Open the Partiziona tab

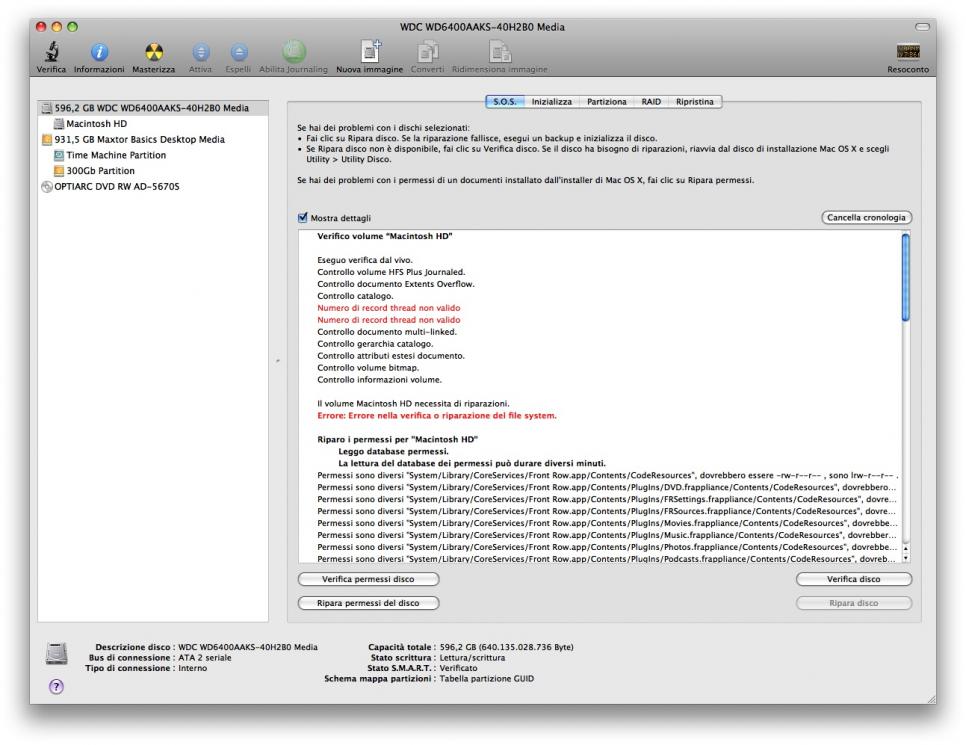(x=606, y=102)
